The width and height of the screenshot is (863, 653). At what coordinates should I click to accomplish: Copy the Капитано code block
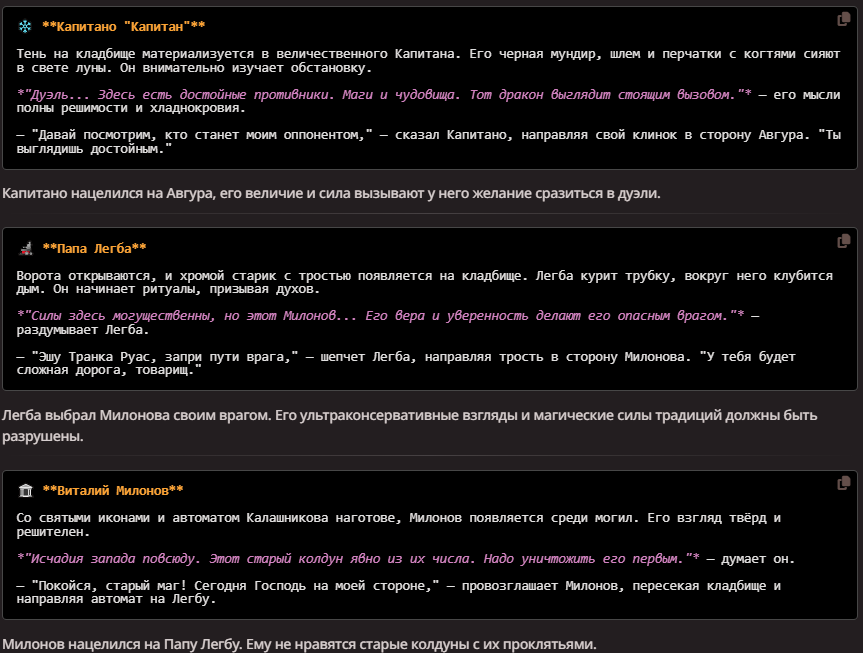(843, 20)
